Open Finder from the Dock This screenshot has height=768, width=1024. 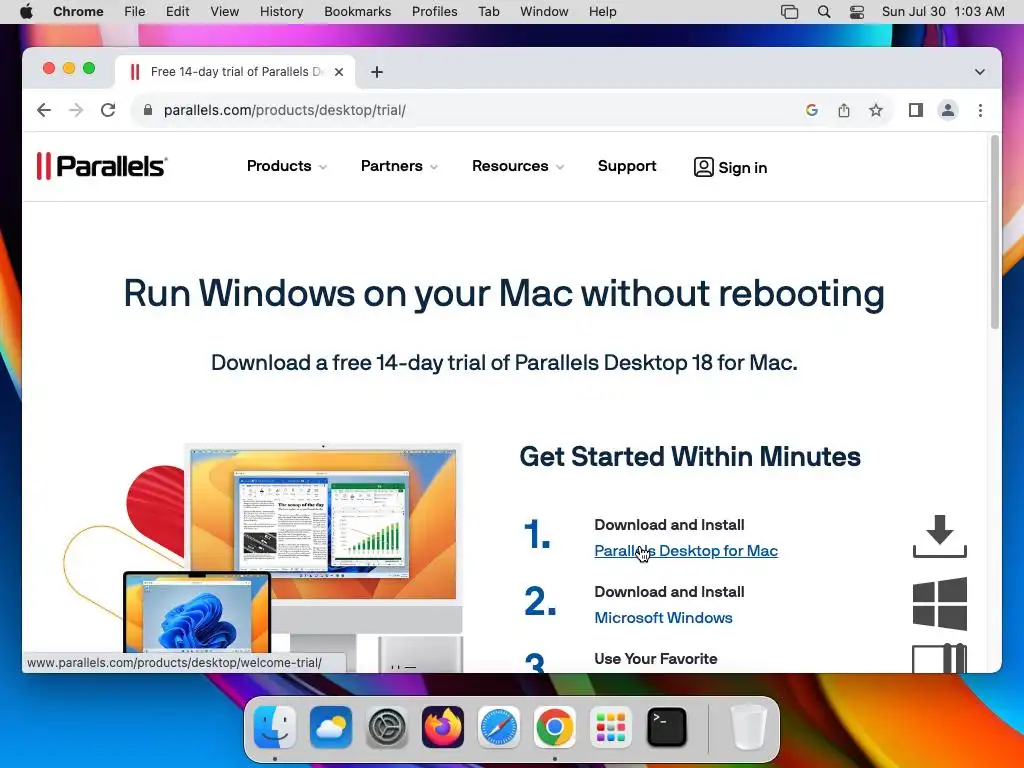pyautogui.click(x=275, y=726)
